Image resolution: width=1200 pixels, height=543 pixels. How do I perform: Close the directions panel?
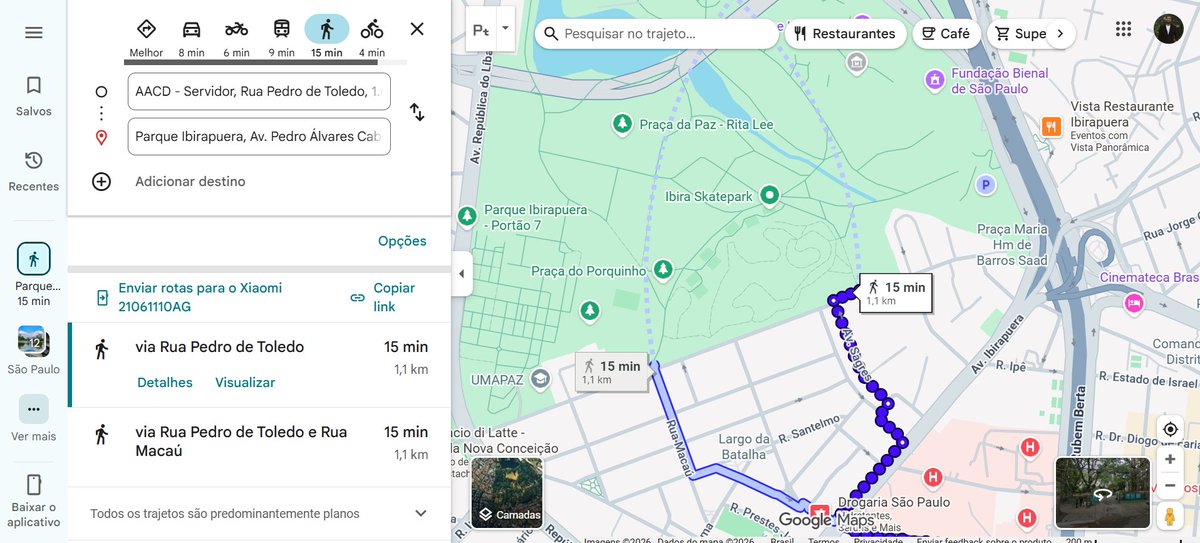point(417,29)
